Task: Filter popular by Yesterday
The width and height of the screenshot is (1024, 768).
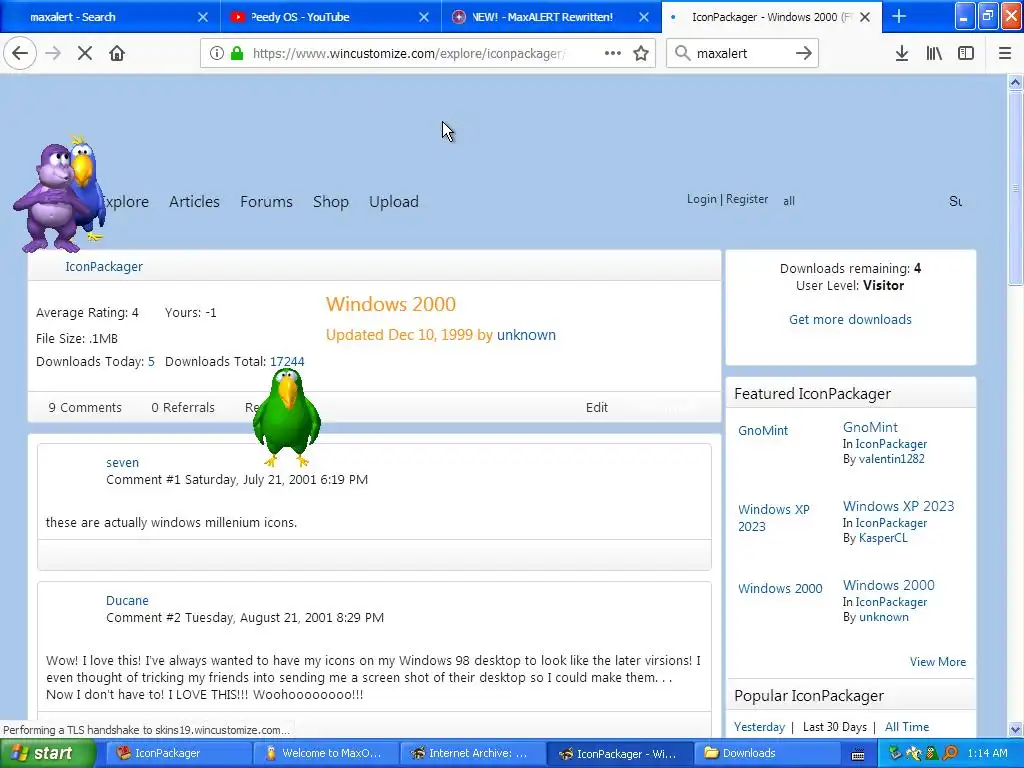Action: [x=759, y=727]
